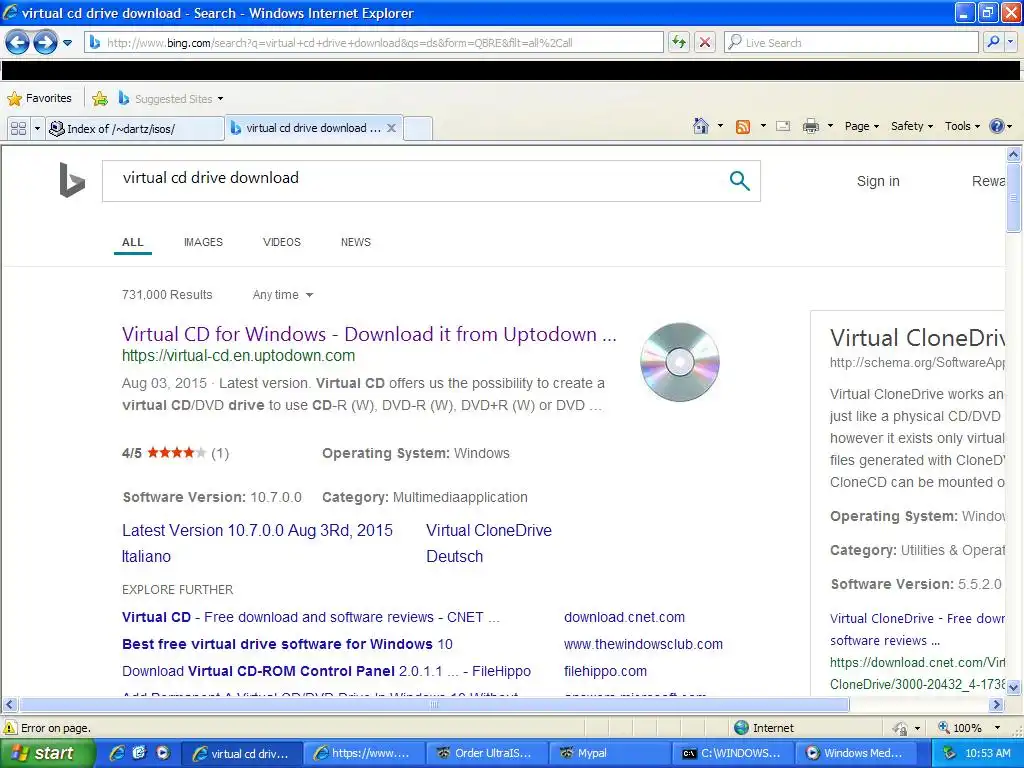Image resolution: width=1024 pixels, height=768 pixels.
Task: Open the Tools menu
Action: click(962, 126)
